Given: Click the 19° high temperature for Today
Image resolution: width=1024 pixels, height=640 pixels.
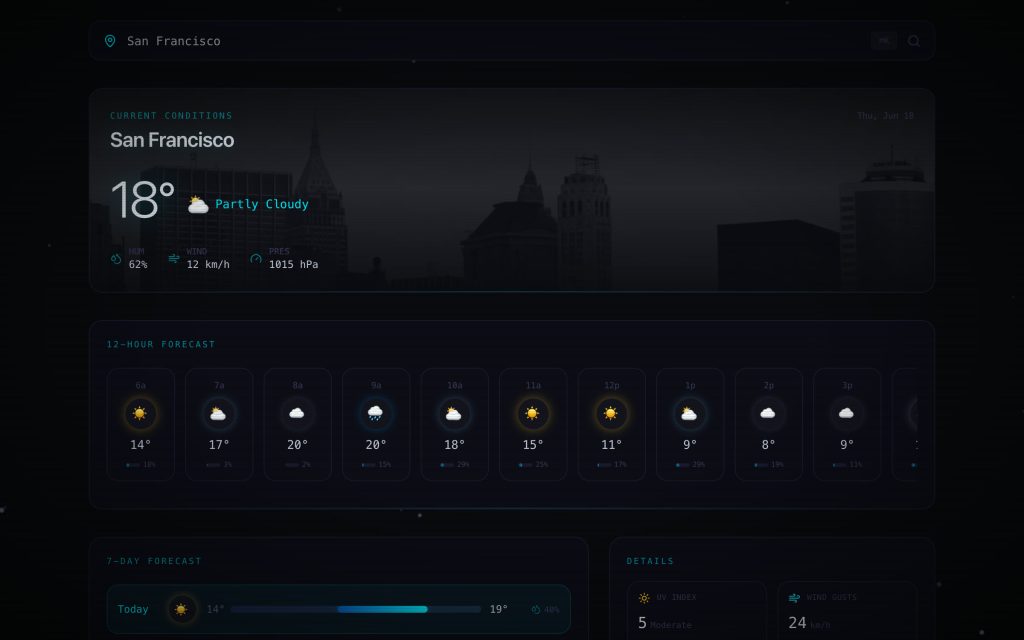Looking at the screenshot, I should (498, 609).
